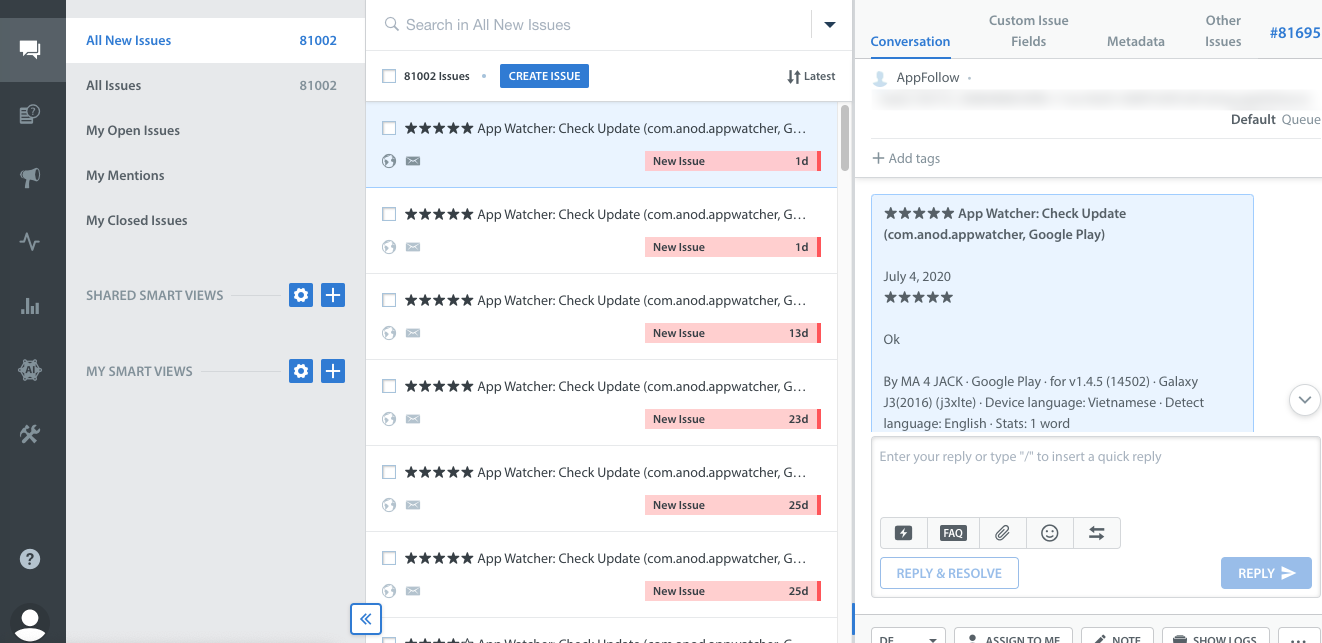Add a new My Smart View

333,371
